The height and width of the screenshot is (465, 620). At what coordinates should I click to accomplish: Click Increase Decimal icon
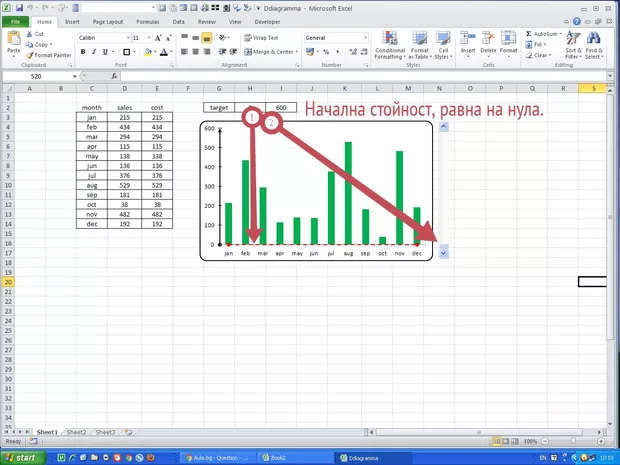(x=353, y=52)
